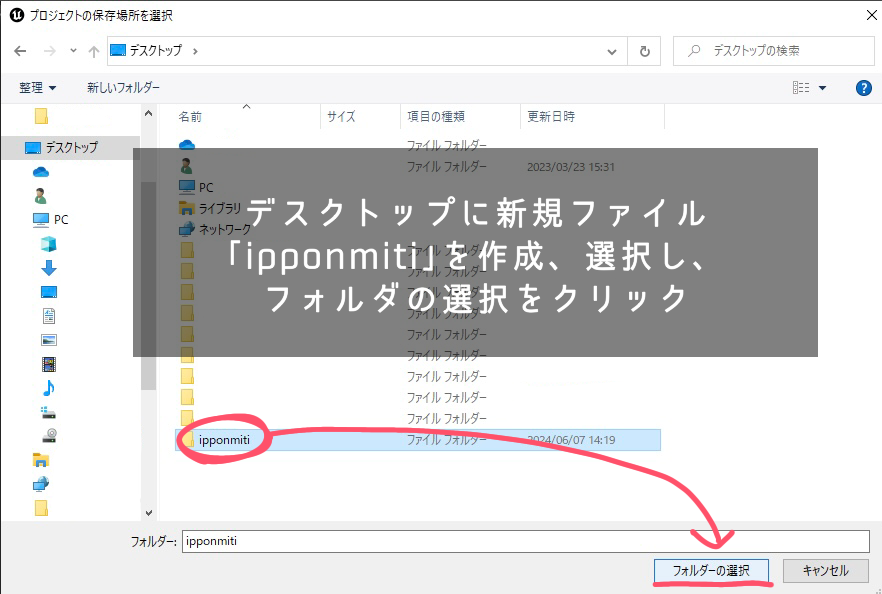Open the Documents icon in the sidebar

coord(48,316)
